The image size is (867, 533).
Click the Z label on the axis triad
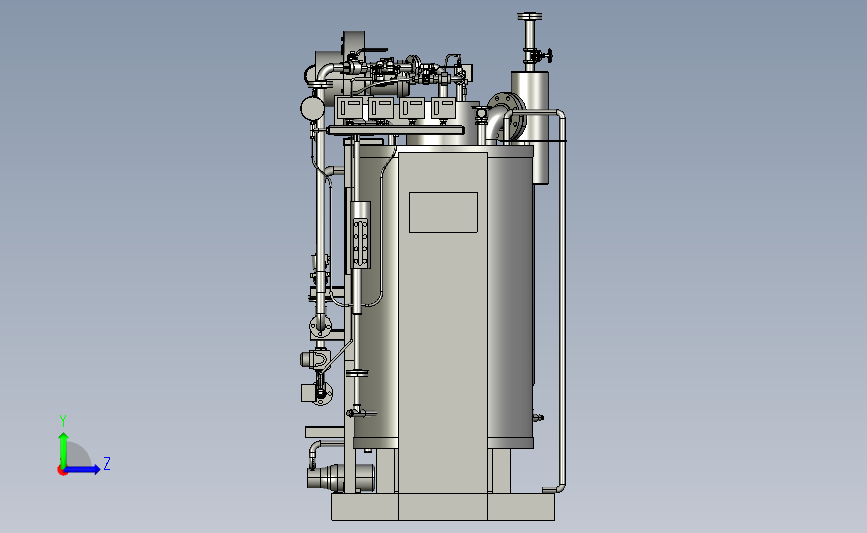pos(107,463)
